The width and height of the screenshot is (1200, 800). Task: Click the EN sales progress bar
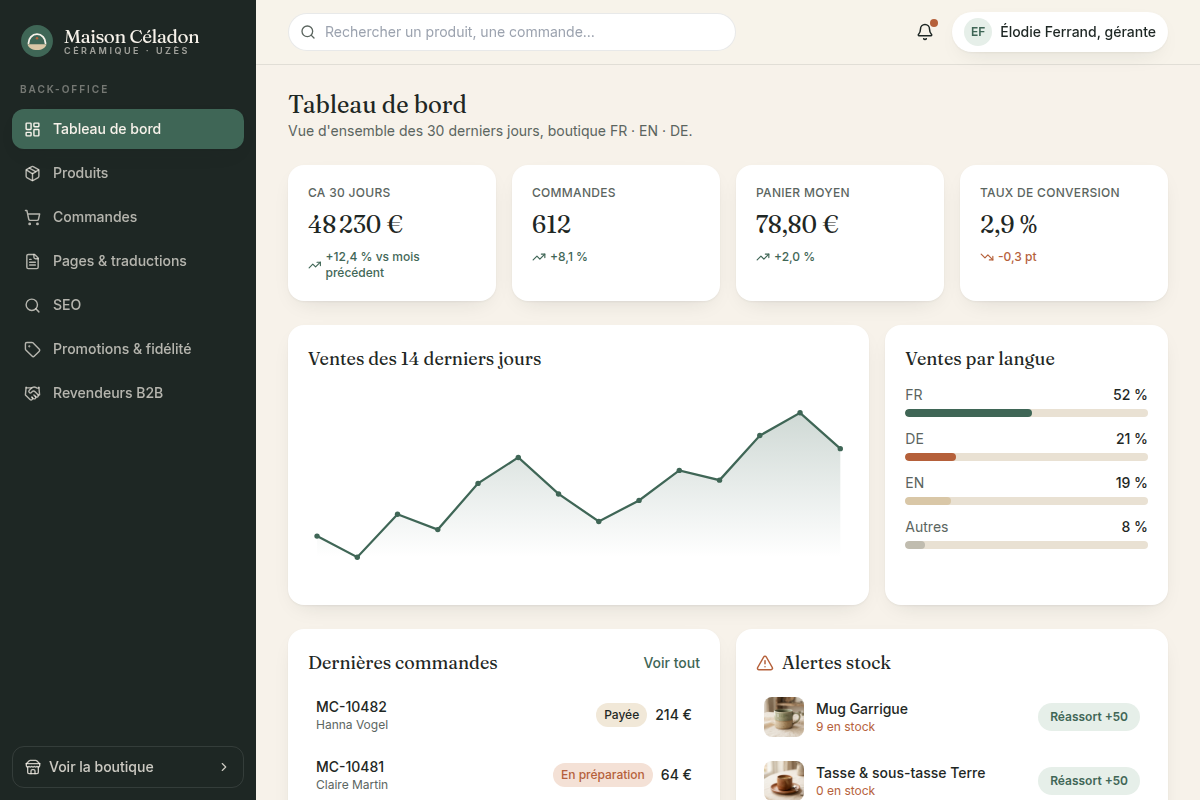pos(1026,501)
